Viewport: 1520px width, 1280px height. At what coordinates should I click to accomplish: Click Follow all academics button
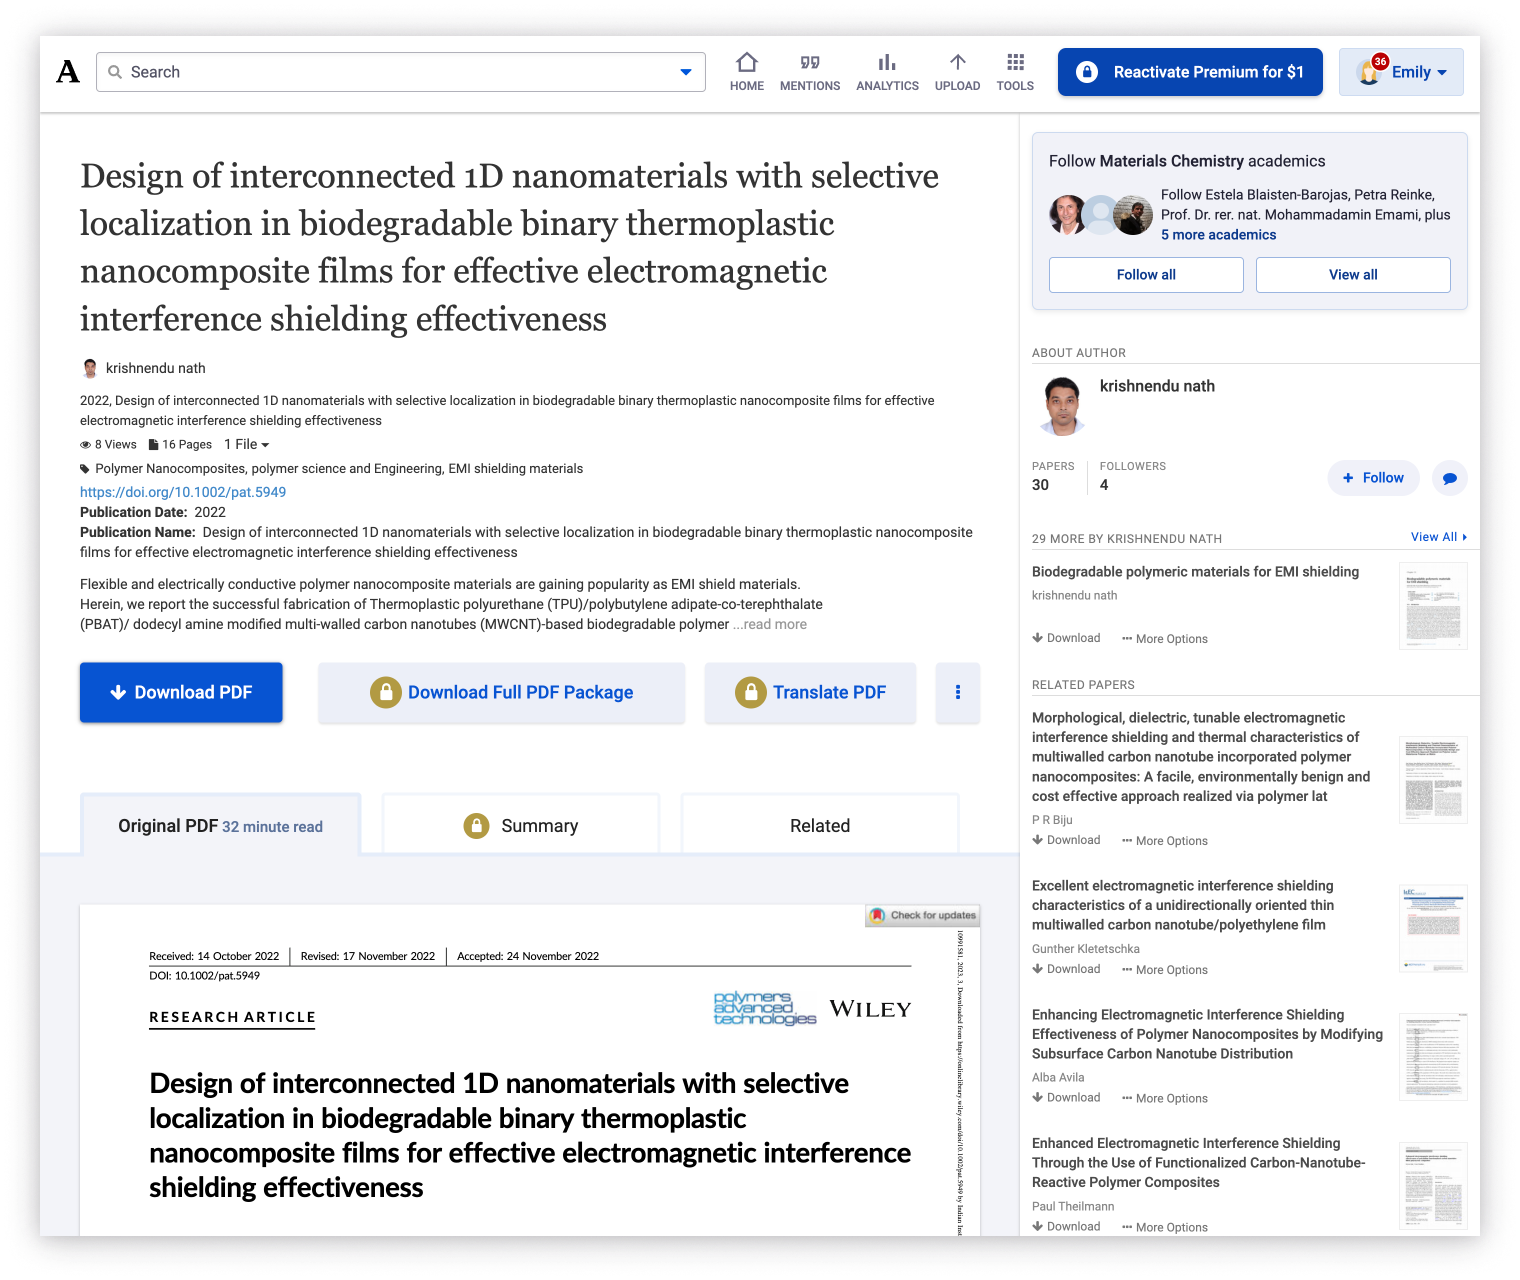click(x=1146, y=275)
